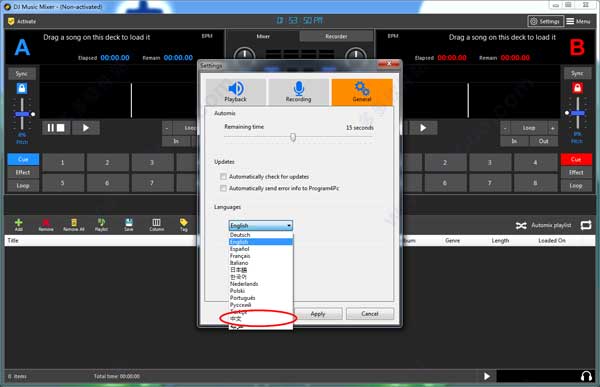Click the Save playlist icon

(x=129, y=224)
